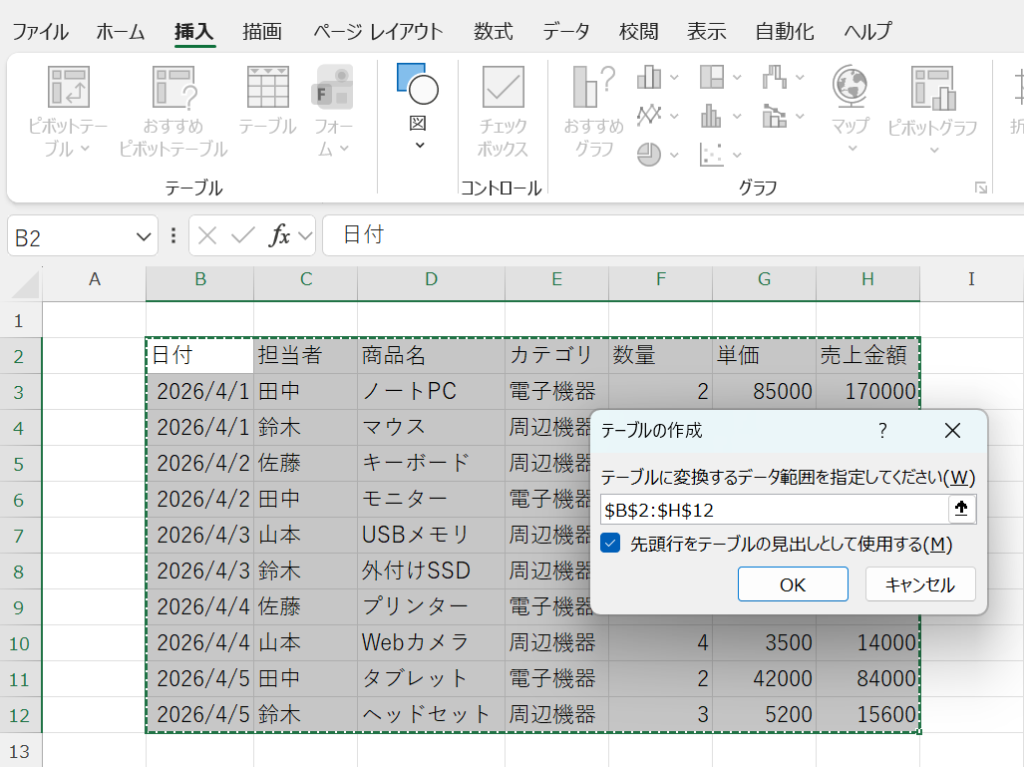This screenshot has height=767, width=1024.
Task: Click the マップ globe chart icon
Action: coord(850,88)
